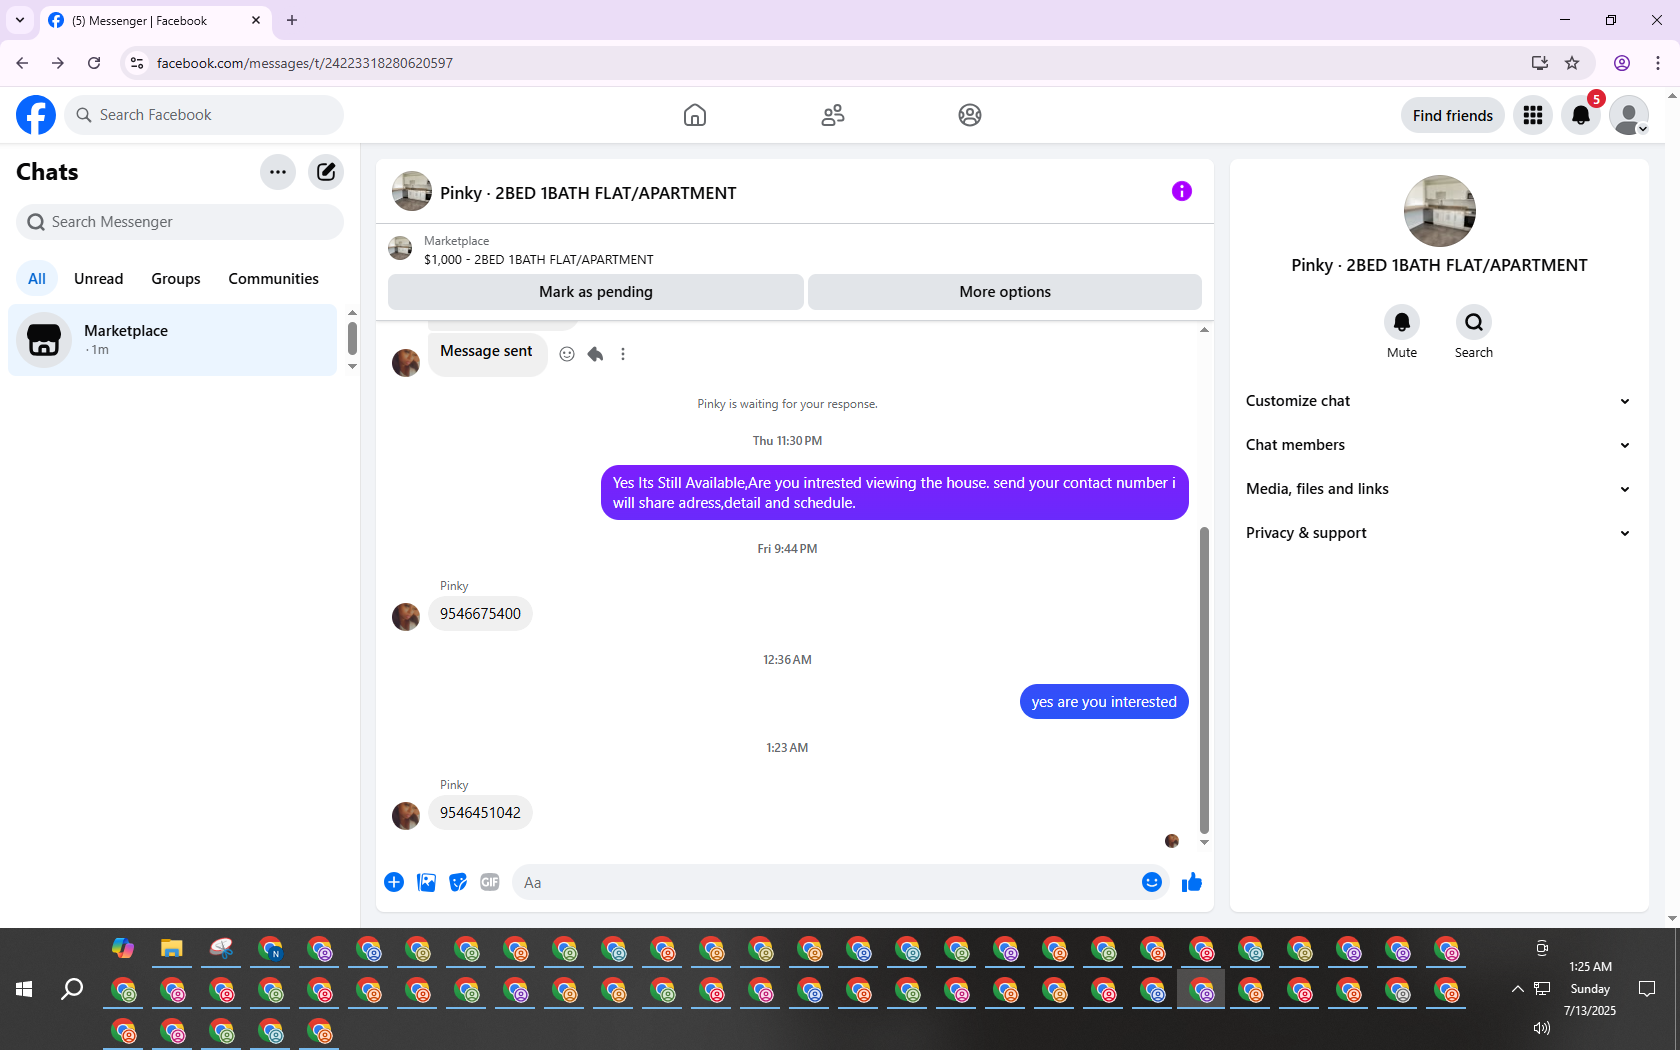This screenshot has width=1680, height=1050.
Task: Search in conversation magnifier icon
Action: pos(1474,322)
